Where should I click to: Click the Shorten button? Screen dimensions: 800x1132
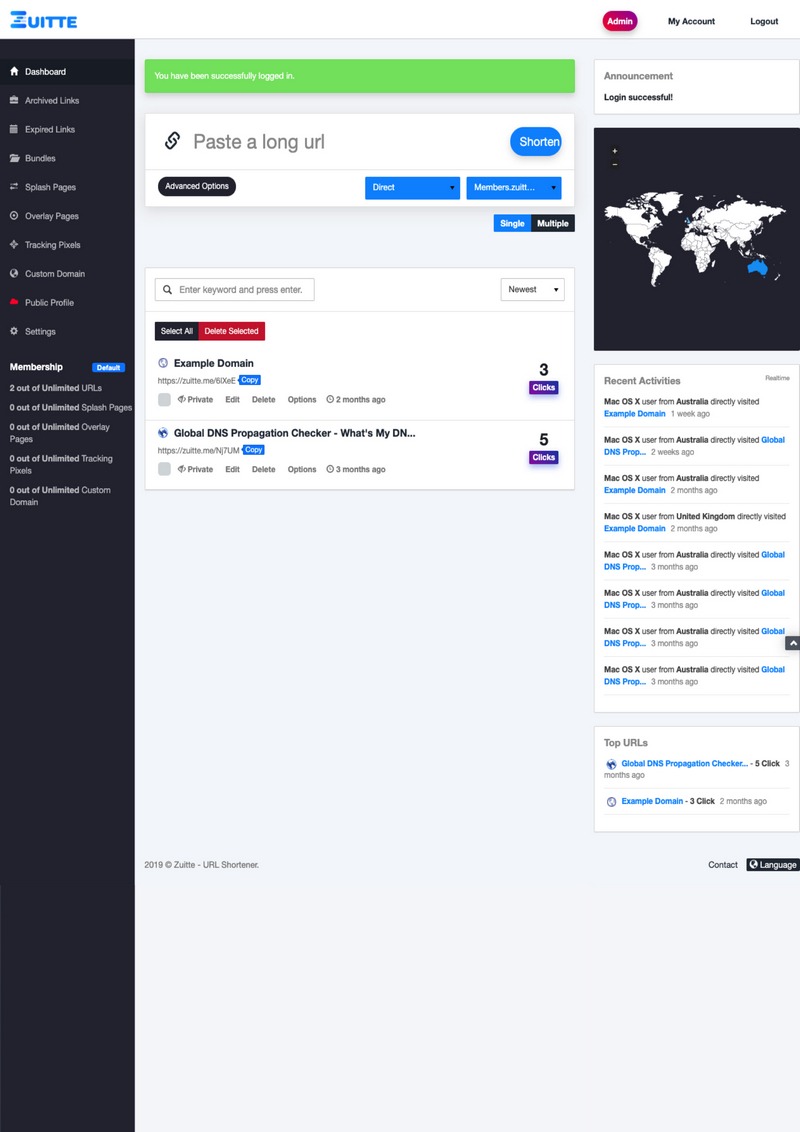536,142
